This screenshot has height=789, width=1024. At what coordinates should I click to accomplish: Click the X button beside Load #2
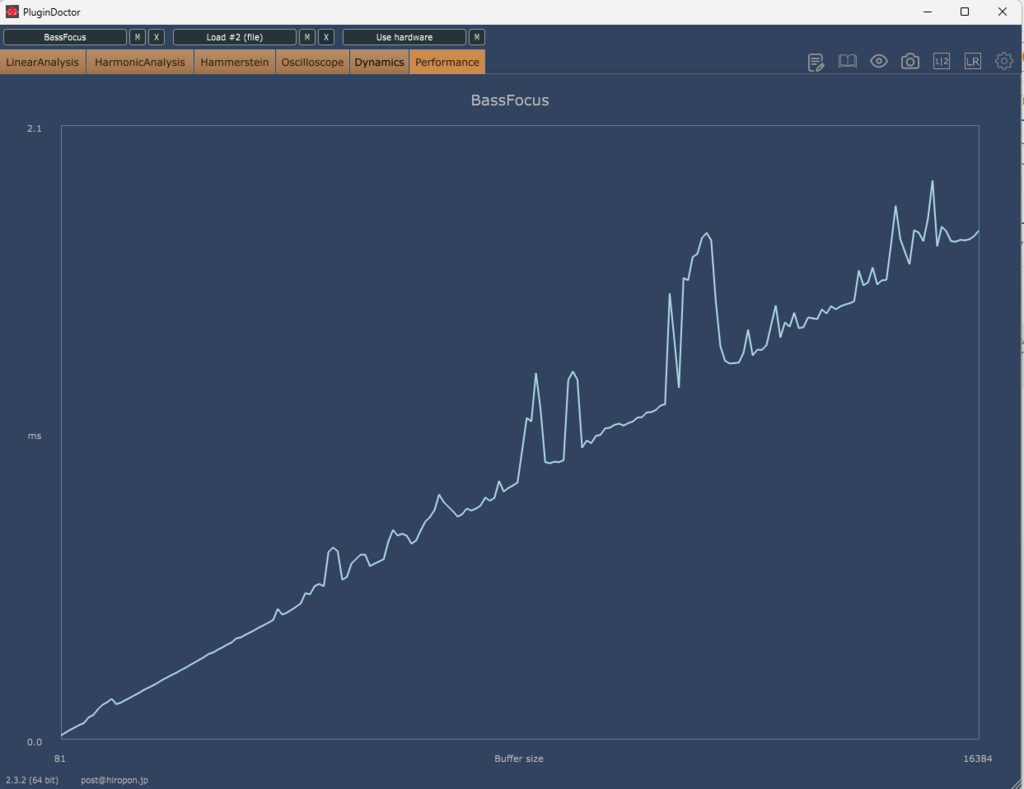326,37
